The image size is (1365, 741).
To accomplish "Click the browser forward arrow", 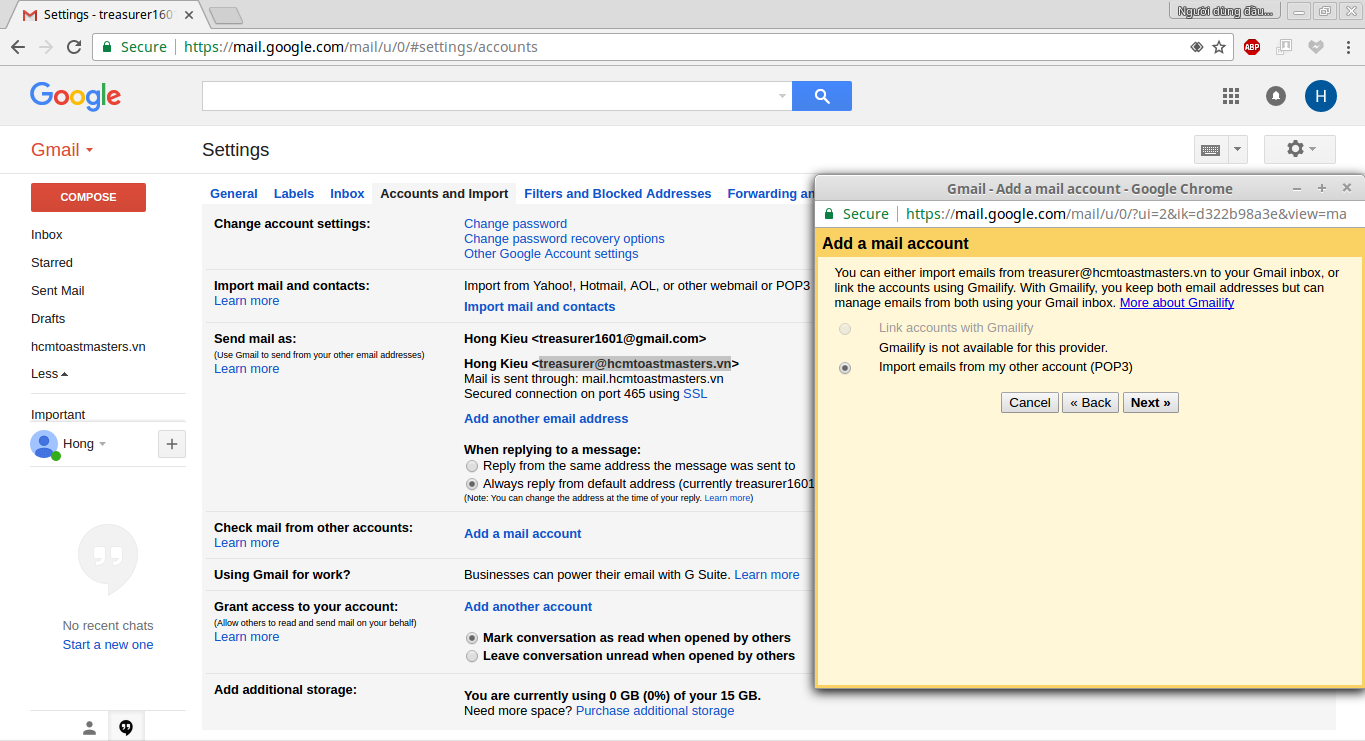I will tap(46, 47).
